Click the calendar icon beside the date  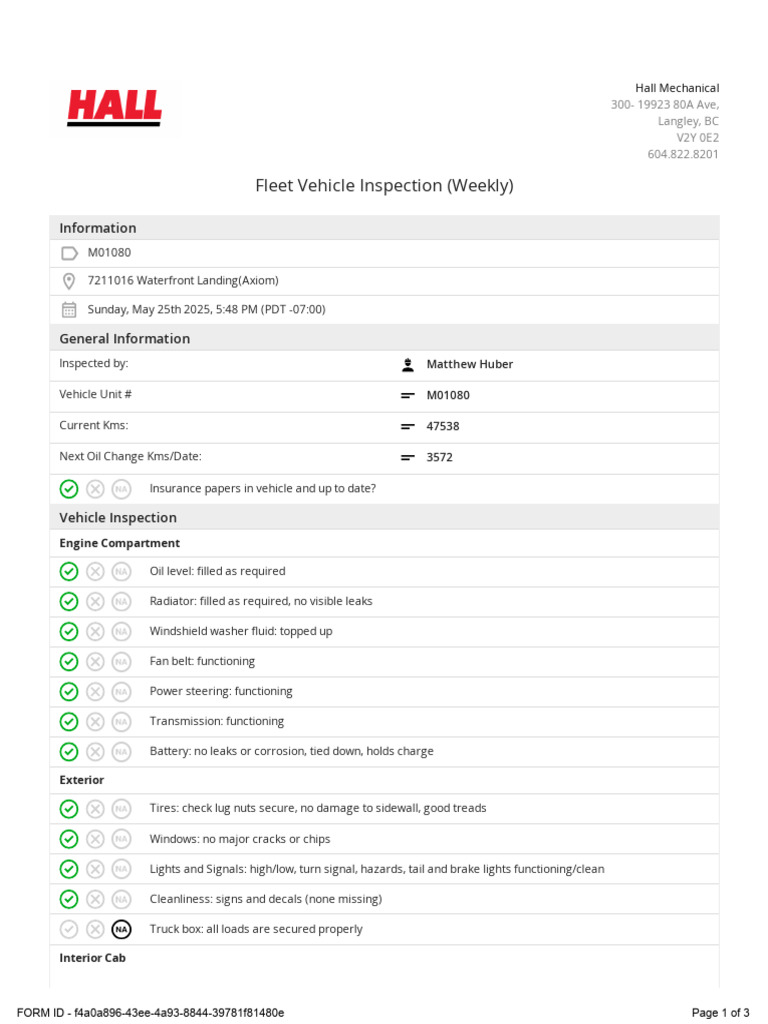(x=69, y=309)
